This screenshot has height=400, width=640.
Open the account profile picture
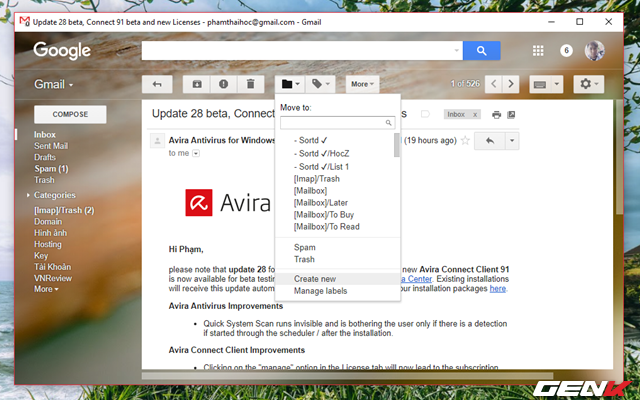tap(594, 51)
